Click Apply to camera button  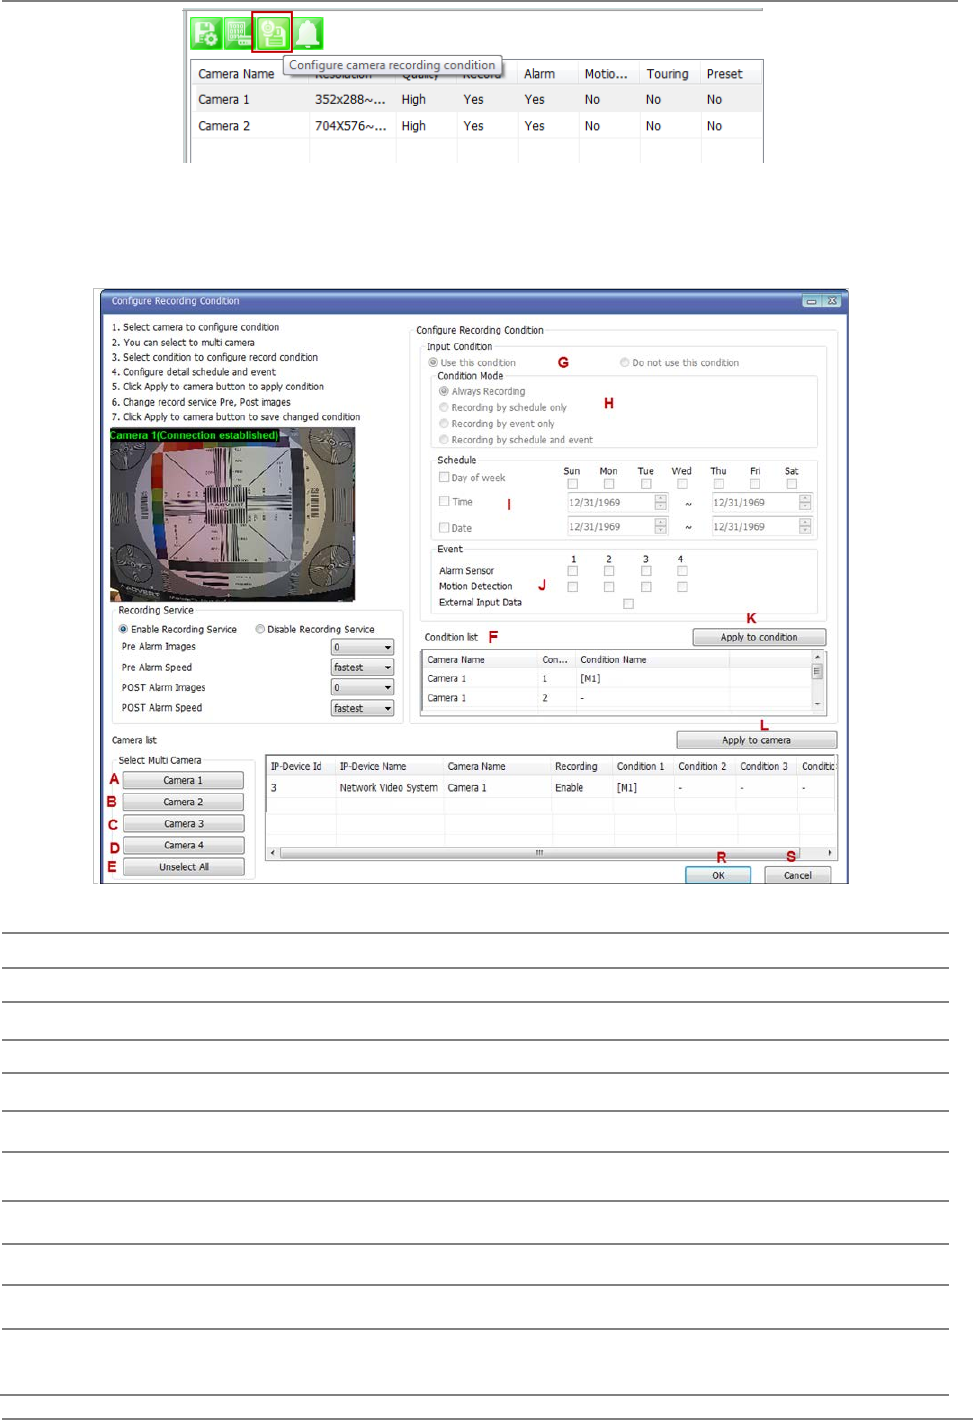(756, 740)
